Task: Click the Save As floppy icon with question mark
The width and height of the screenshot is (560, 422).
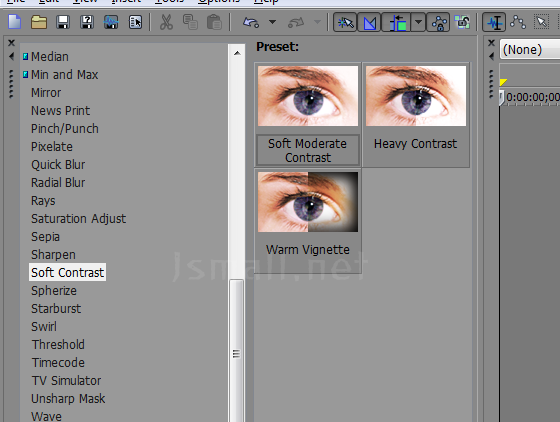Action: (x=87, y=22)
